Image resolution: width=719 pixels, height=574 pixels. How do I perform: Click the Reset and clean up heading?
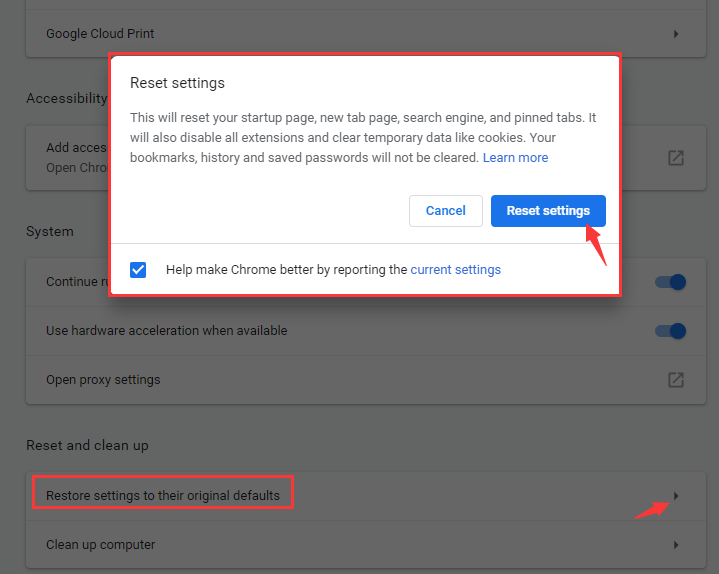pyautogui.click(x=87, y=445)
